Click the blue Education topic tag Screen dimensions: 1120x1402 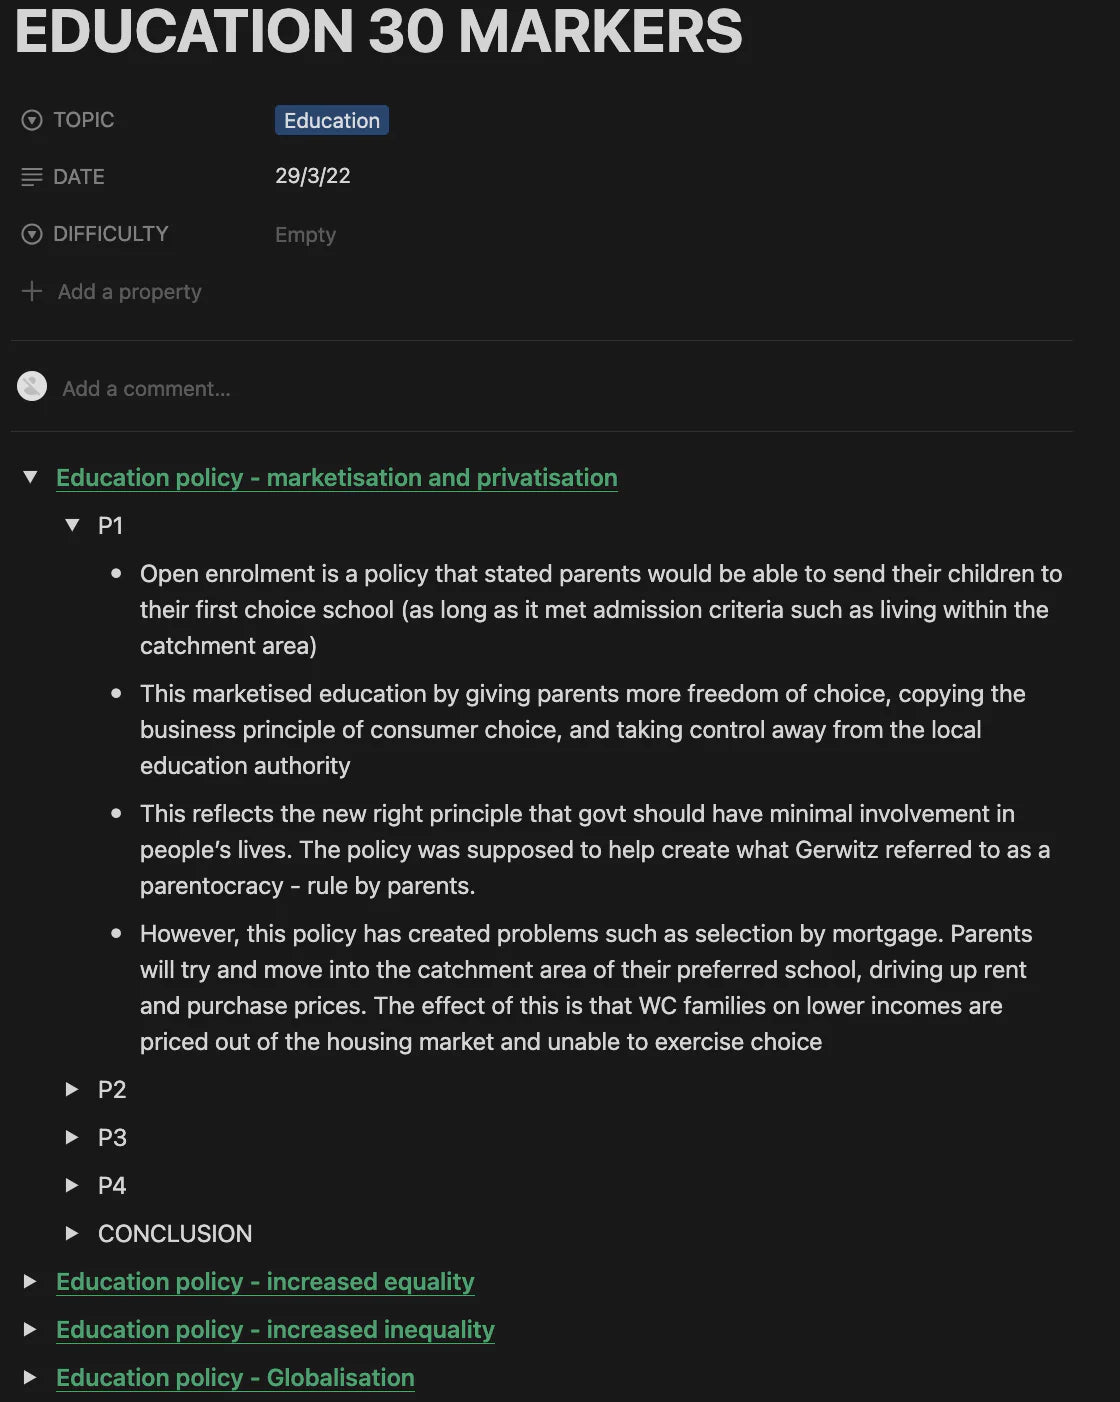tap(331, 121)
